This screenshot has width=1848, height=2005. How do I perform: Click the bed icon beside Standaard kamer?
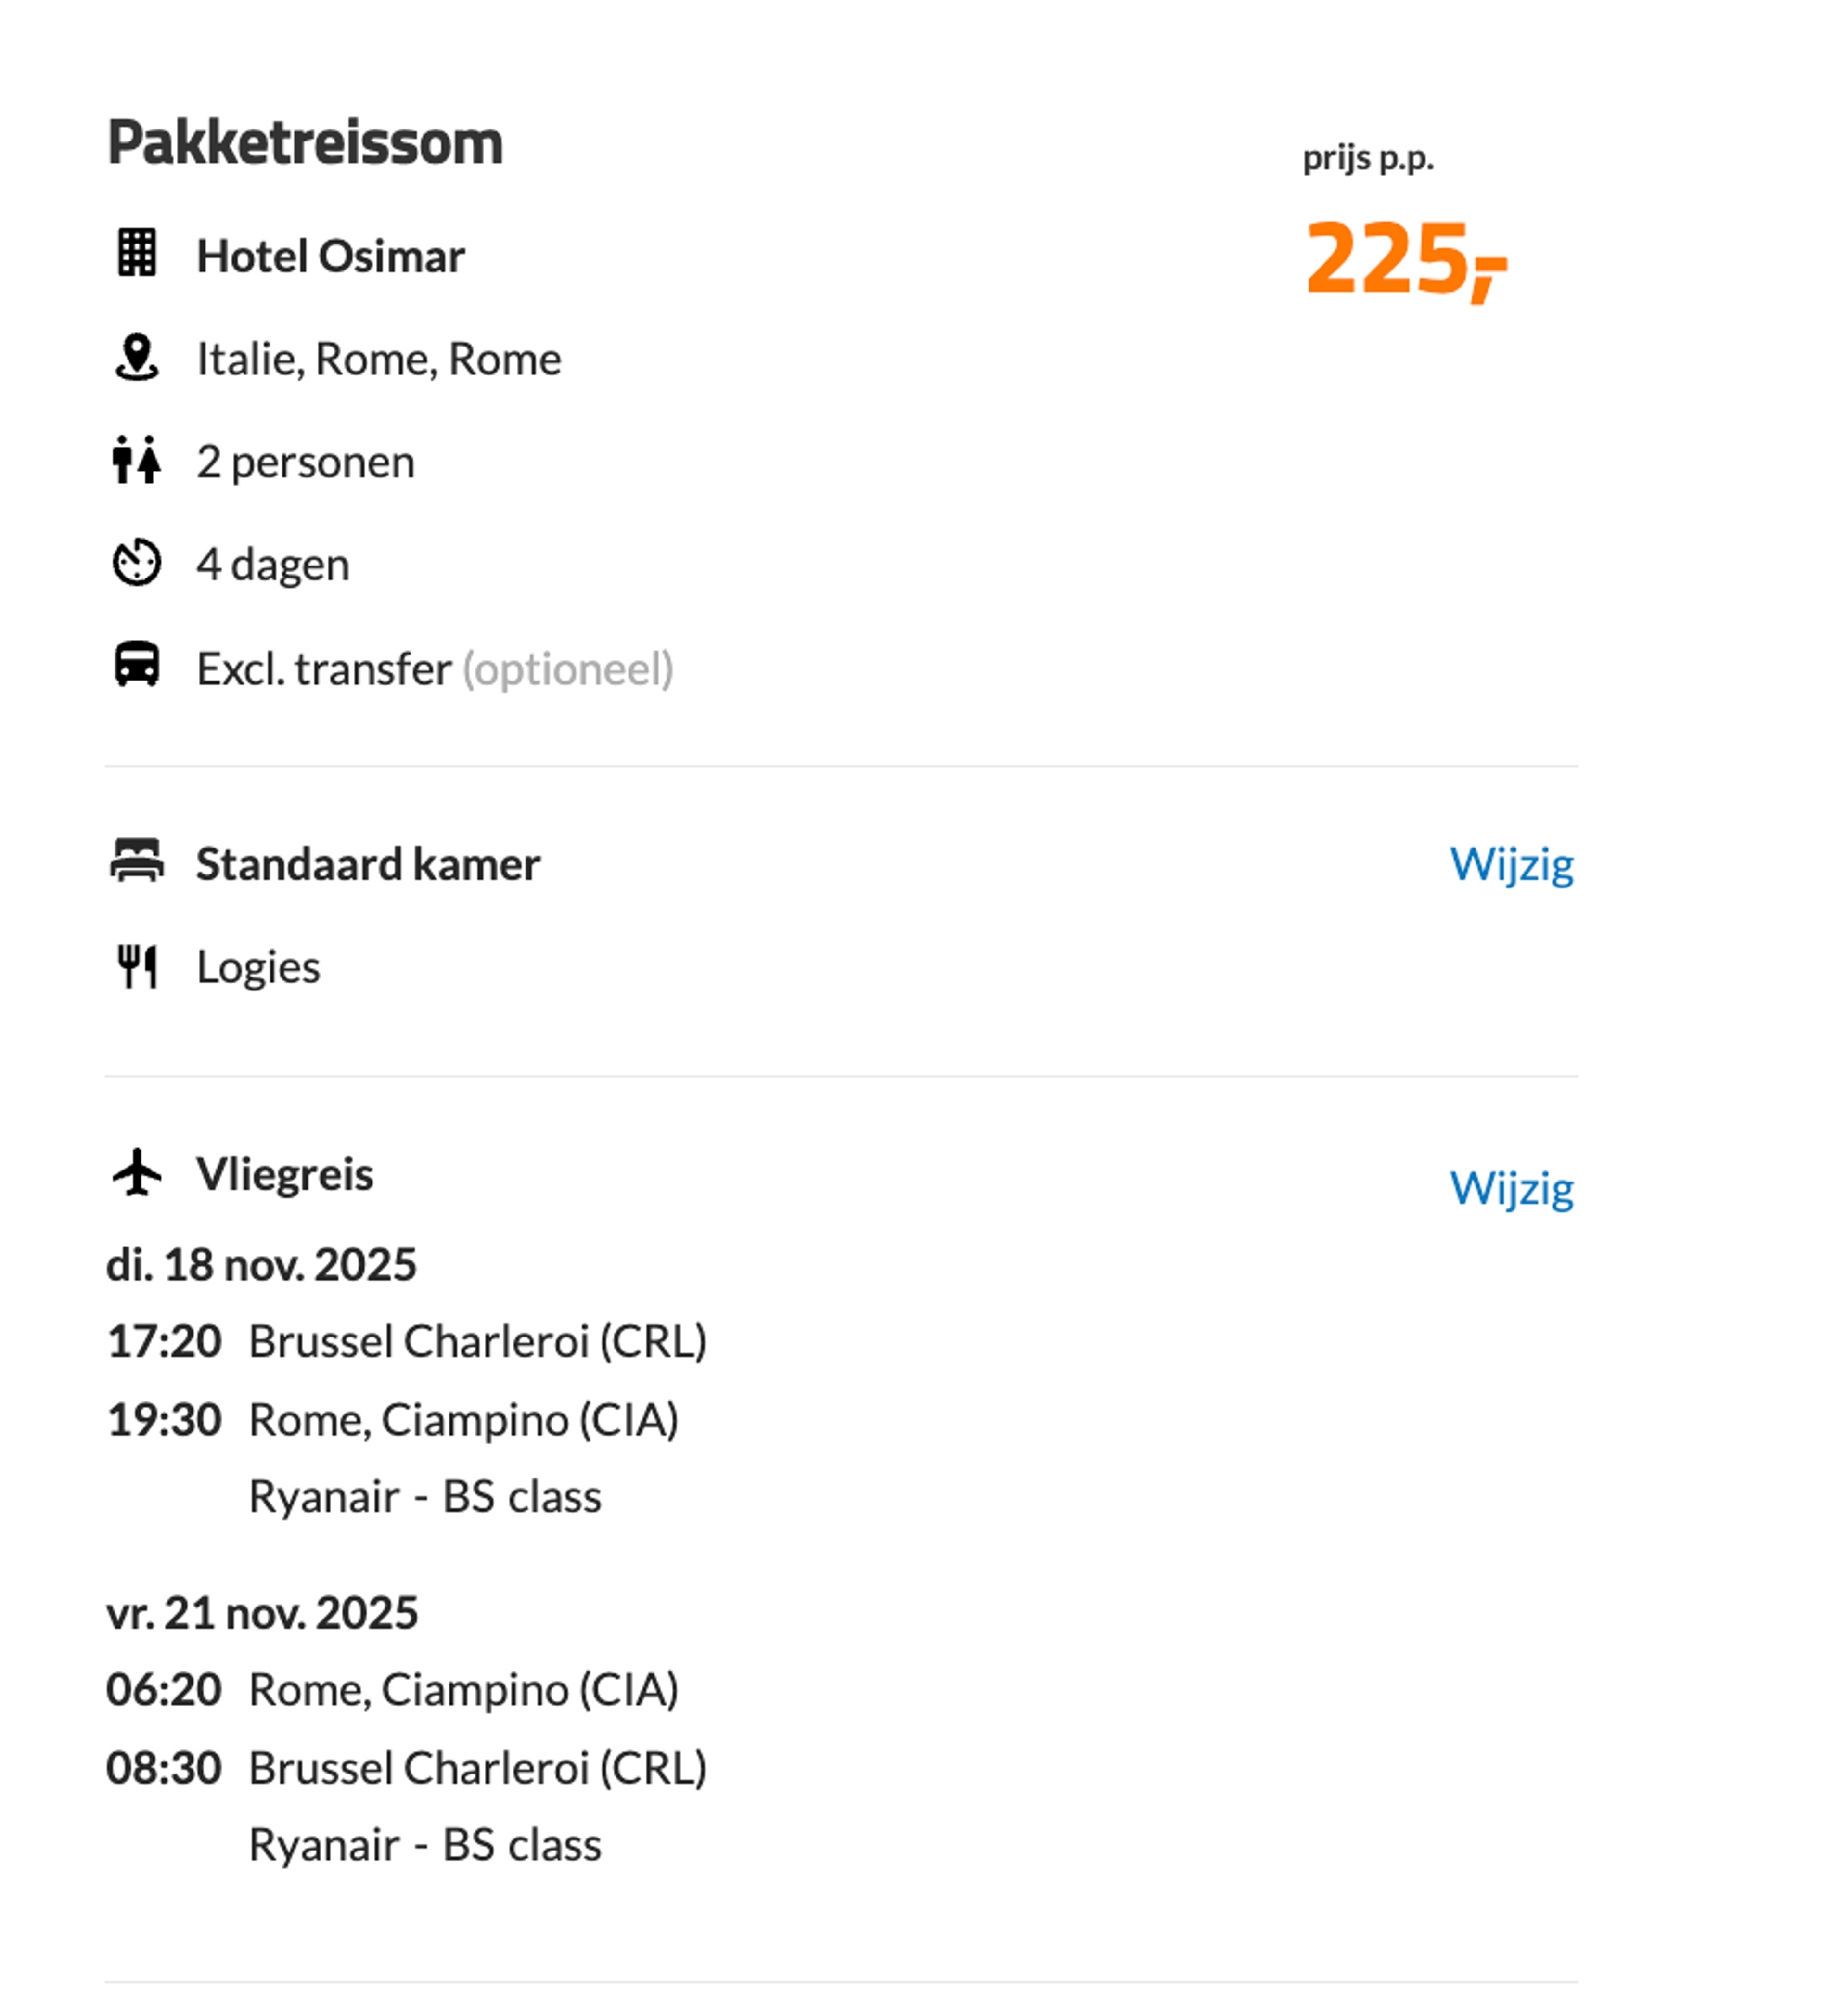[x=137, y=862]
